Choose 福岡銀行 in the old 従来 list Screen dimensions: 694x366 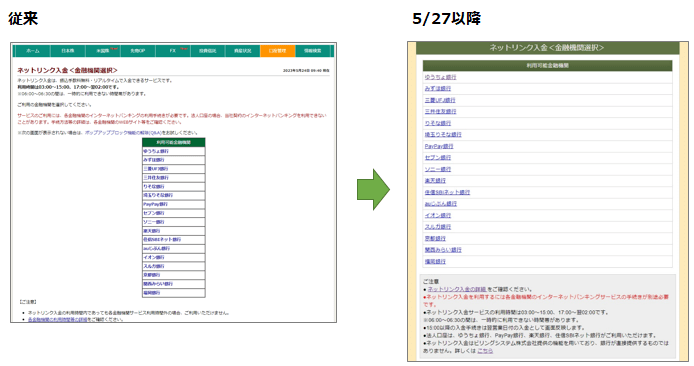click(x=151, y=293)
